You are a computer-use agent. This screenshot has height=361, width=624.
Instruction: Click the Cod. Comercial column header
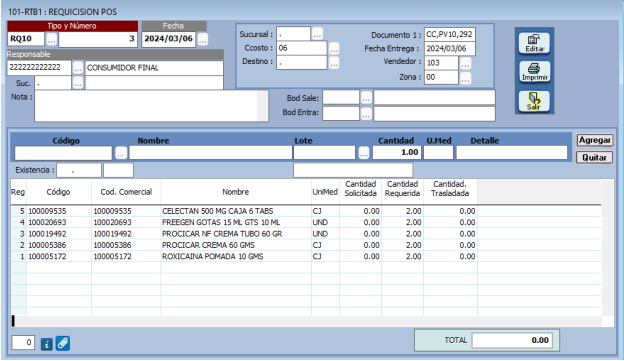126,192
